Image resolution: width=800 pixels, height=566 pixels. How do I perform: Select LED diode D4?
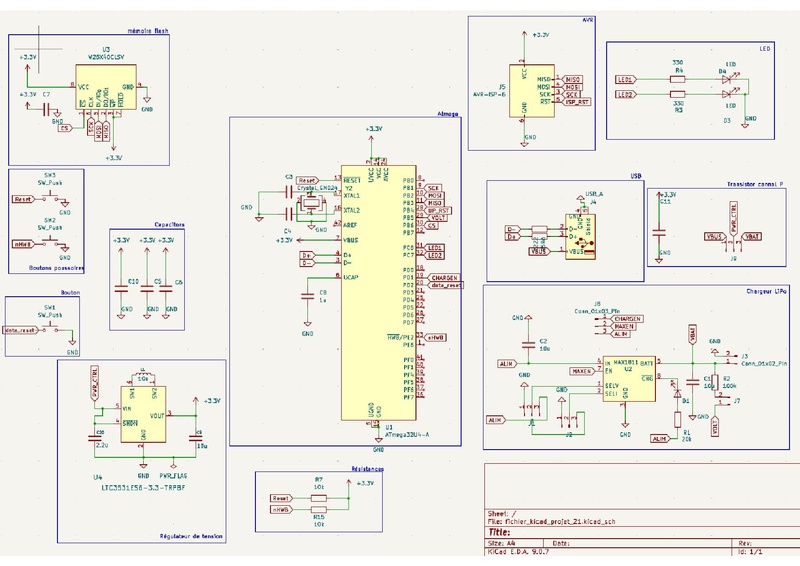(728, 79)
